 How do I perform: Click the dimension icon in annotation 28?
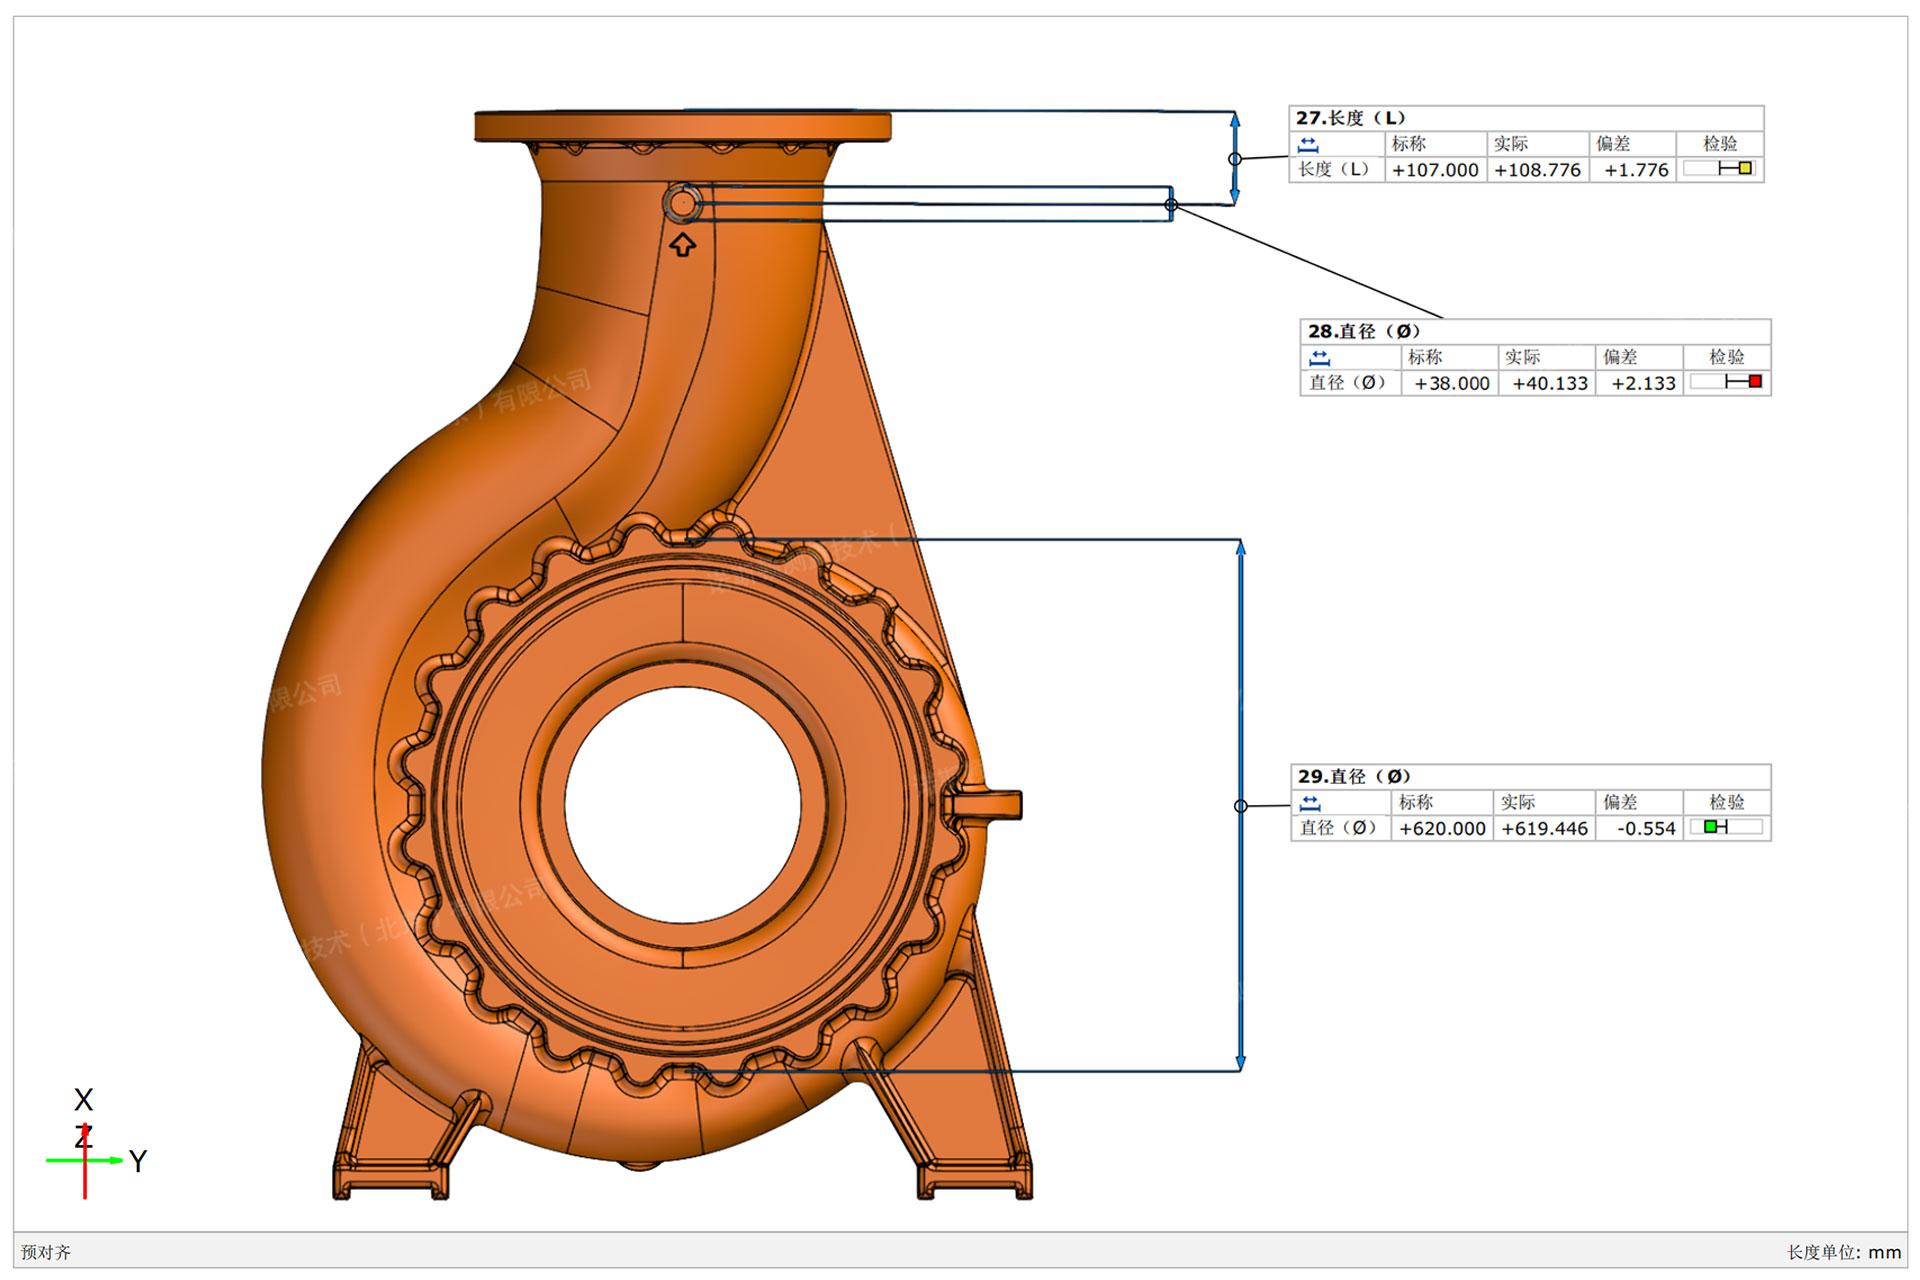point(1319,357)
